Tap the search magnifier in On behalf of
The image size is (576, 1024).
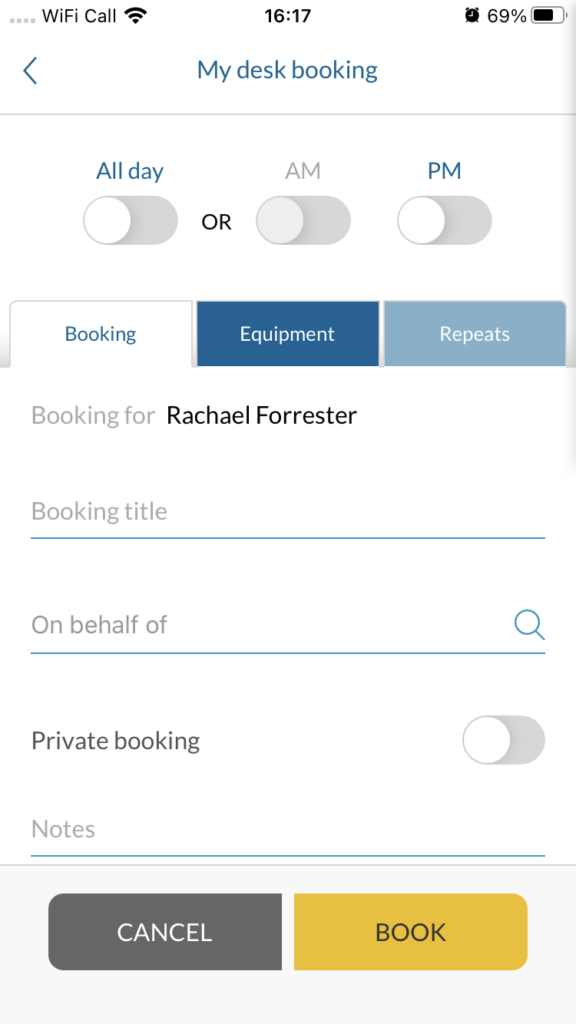tap(529, 625)
